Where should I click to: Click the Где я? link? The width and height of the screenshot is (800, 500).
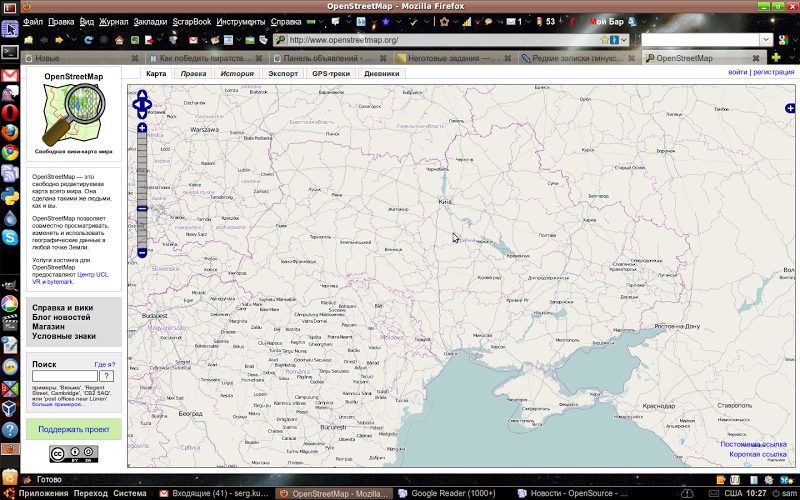(105, 364)
